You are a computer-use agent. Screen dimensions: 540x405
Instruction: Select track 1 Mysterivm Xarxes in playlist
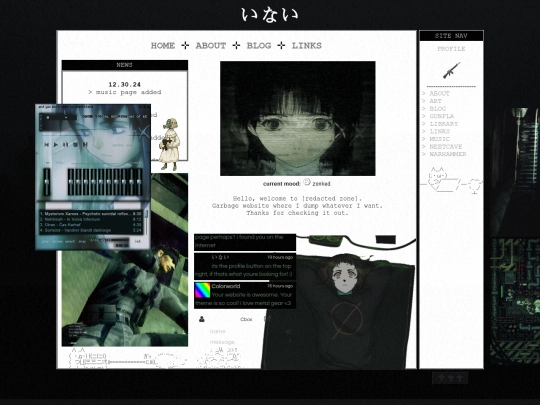coord(91,214)
